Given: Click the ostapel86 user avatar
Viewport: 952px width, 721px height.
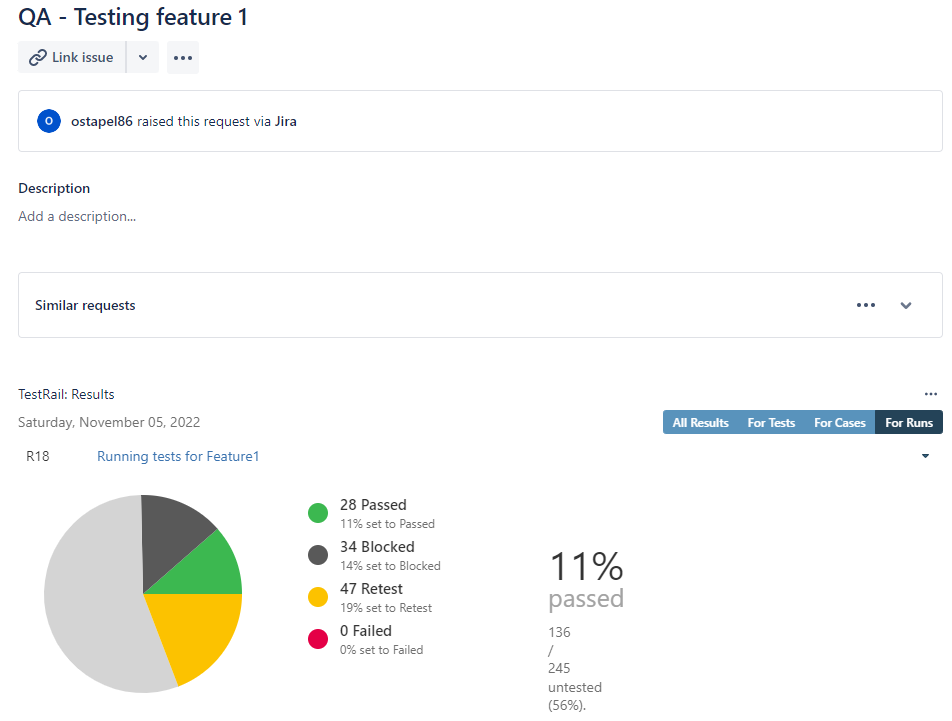Looking at the screenshot, I should point(49,121).
